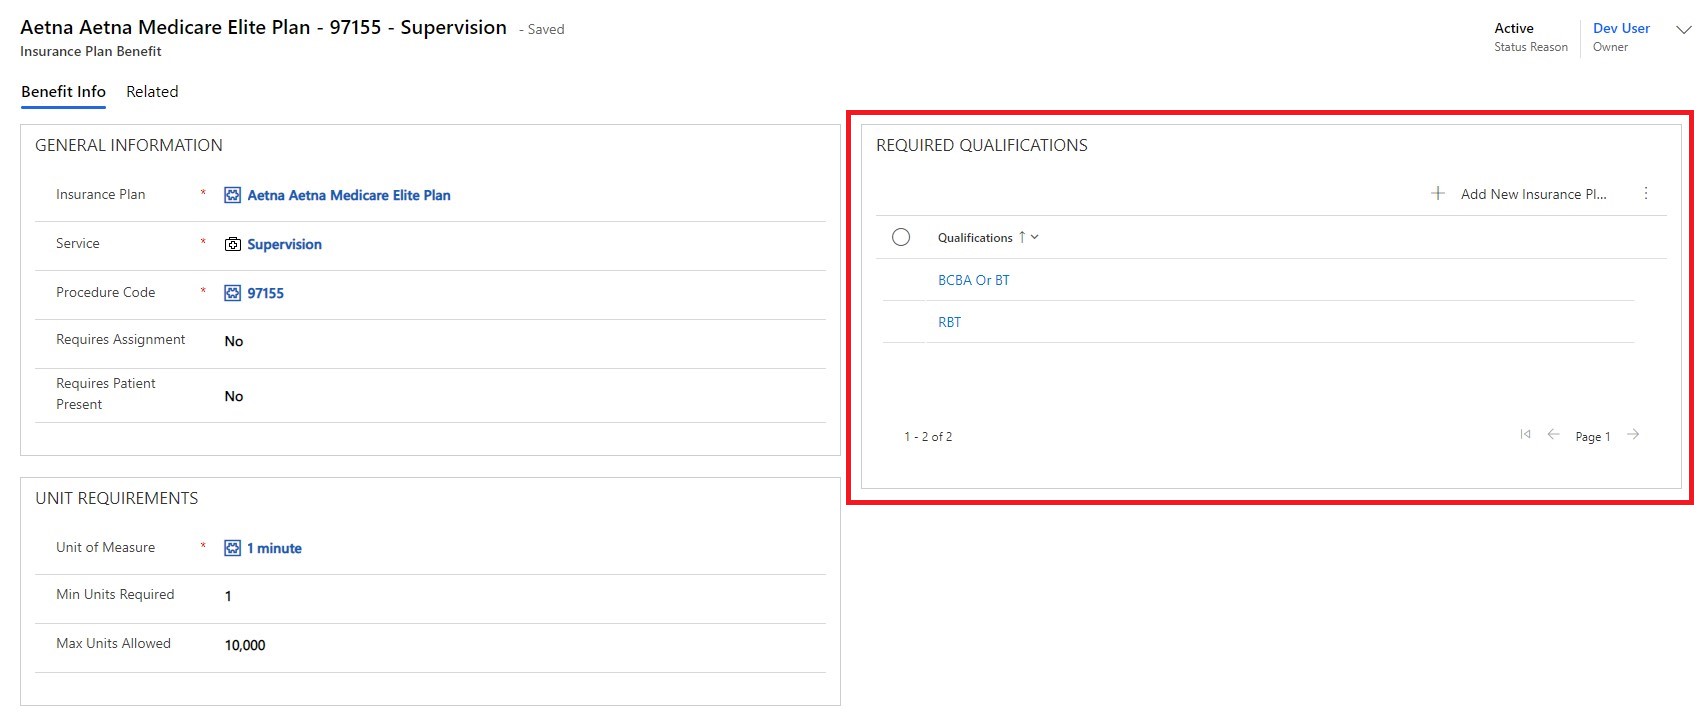
Task: Click the 1 - 2 of 2 record count
Action: tap(928, 437)
